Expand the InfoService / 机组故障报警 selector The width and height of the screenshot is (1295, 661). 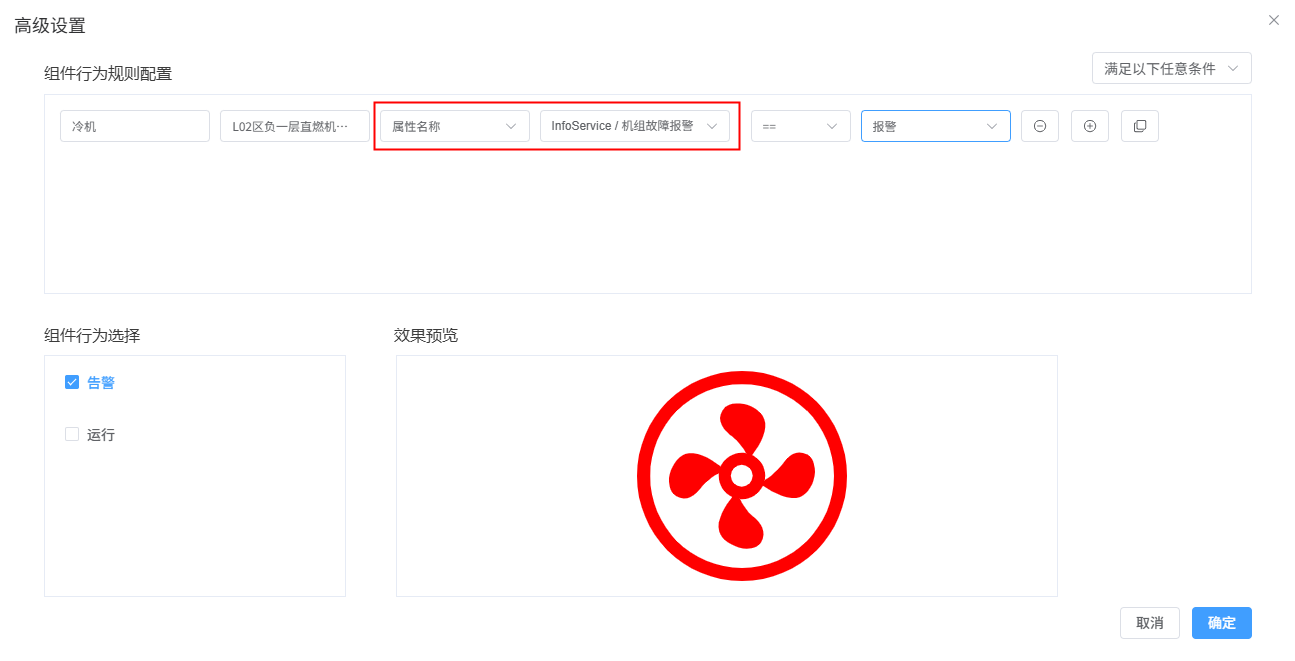click(x=635, y=126)
